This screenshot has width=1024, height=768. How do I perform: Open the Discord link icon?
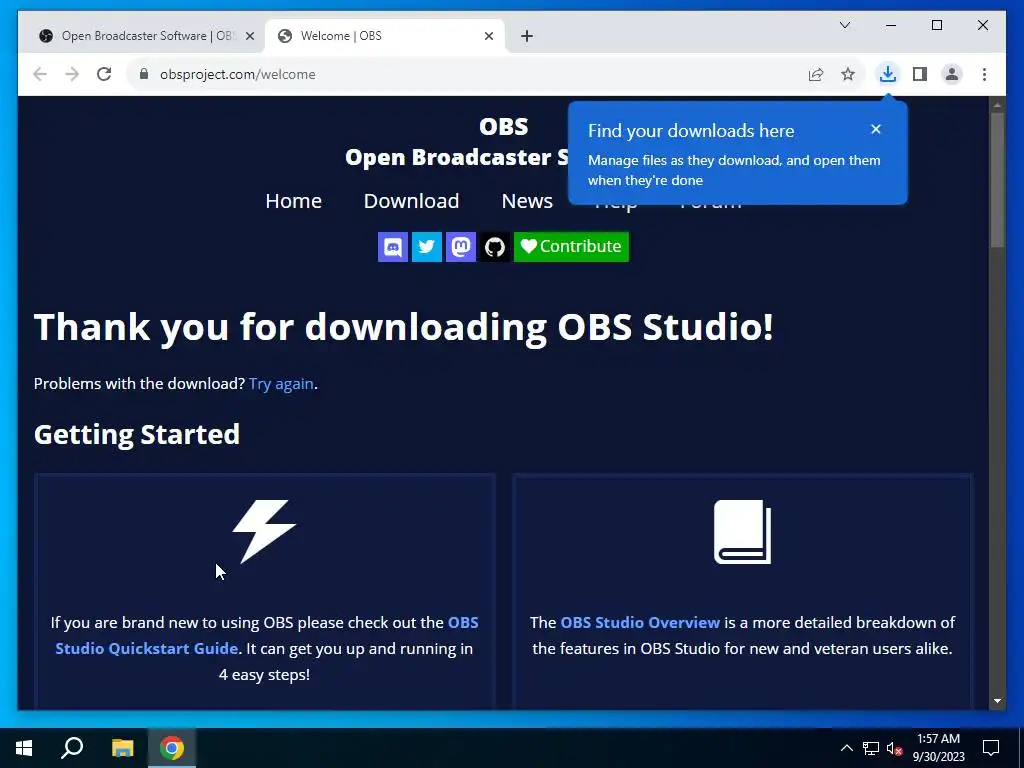click(x=392, y=247)
